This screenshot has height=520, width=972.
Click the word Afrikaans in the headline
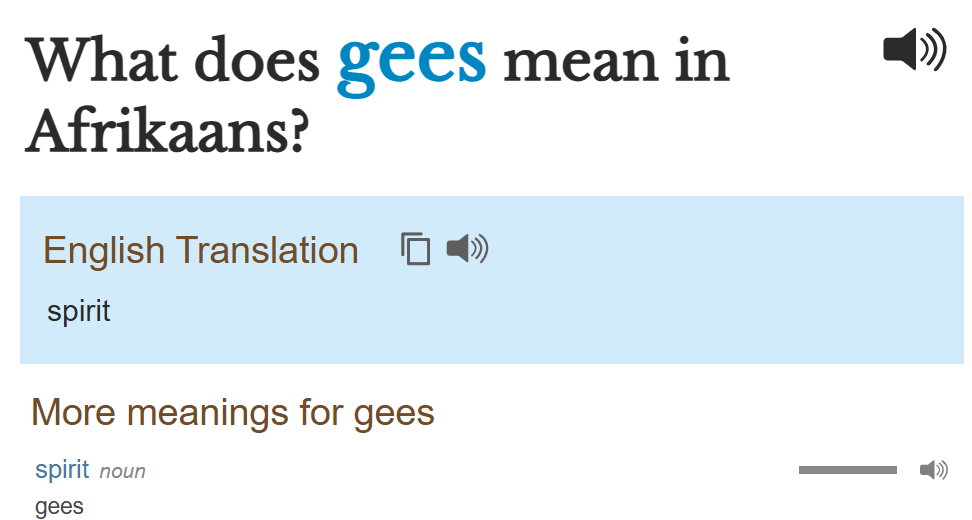[166, 132]
